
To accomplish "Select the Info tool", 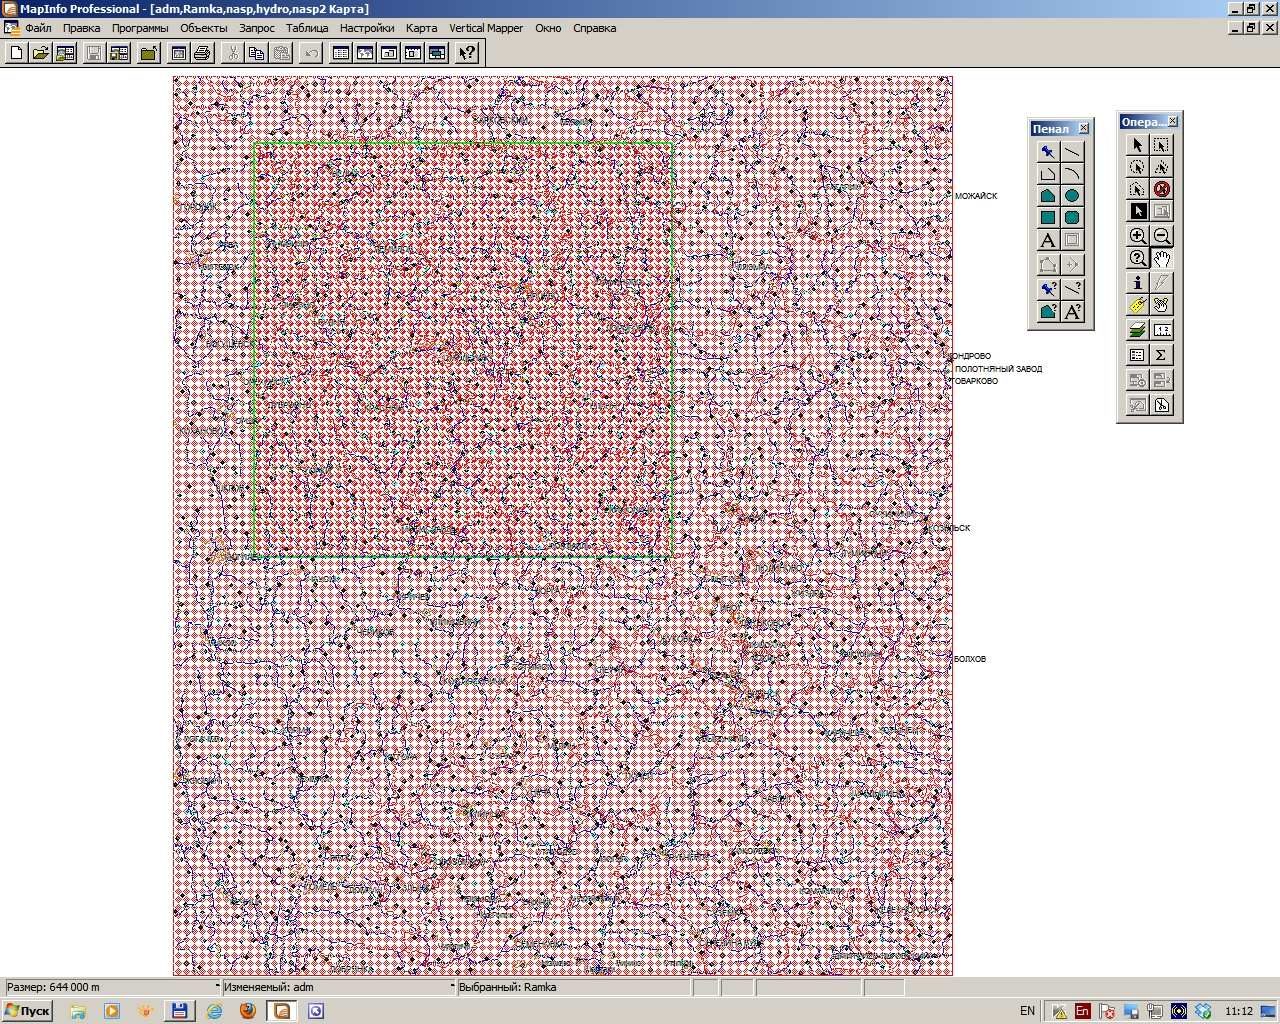I will click(x=1137, y=283).
